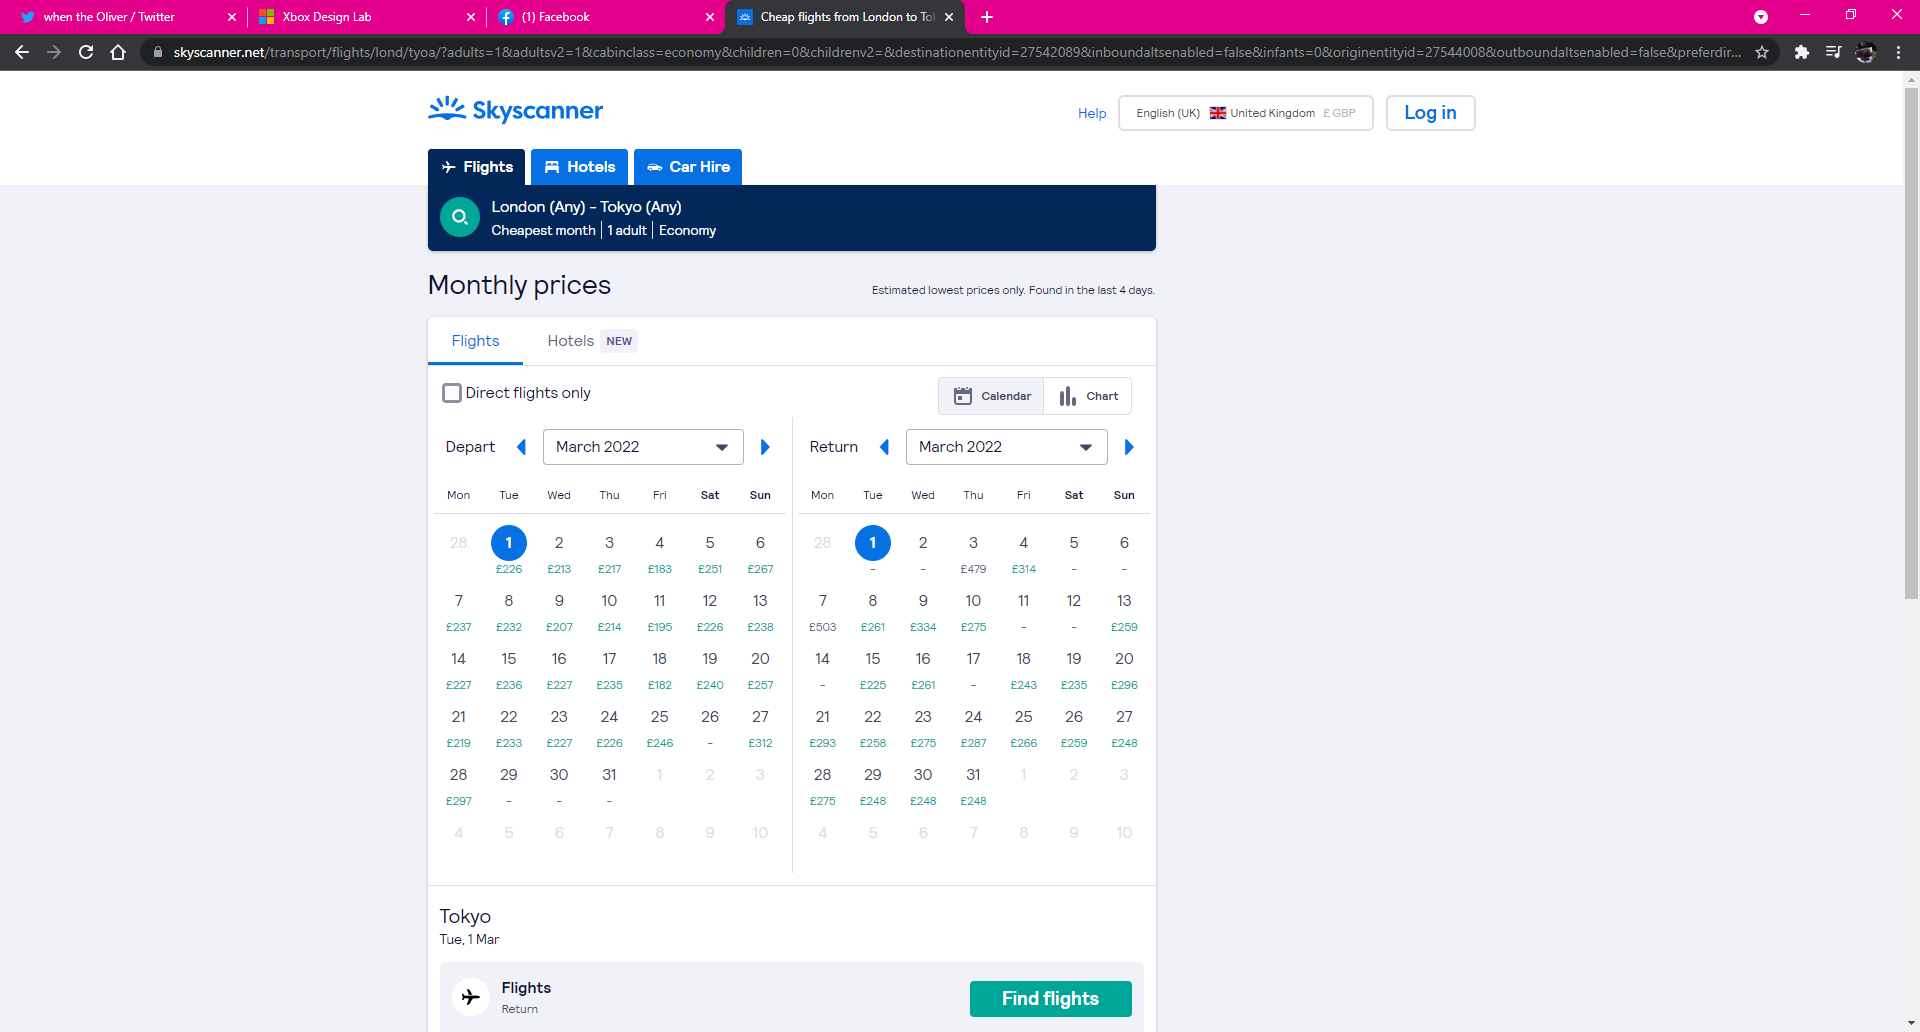This screenshot has width=1920, height=1032.
Task: Reload the page using the refresh icon
Action: pos(86,52)
